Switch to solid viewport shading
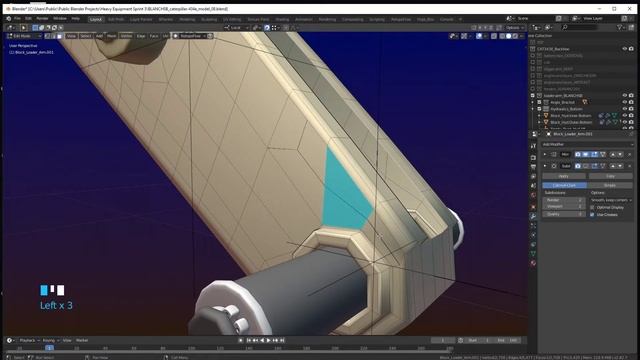This screenshot has width=640, height=360. pos(509,36)
